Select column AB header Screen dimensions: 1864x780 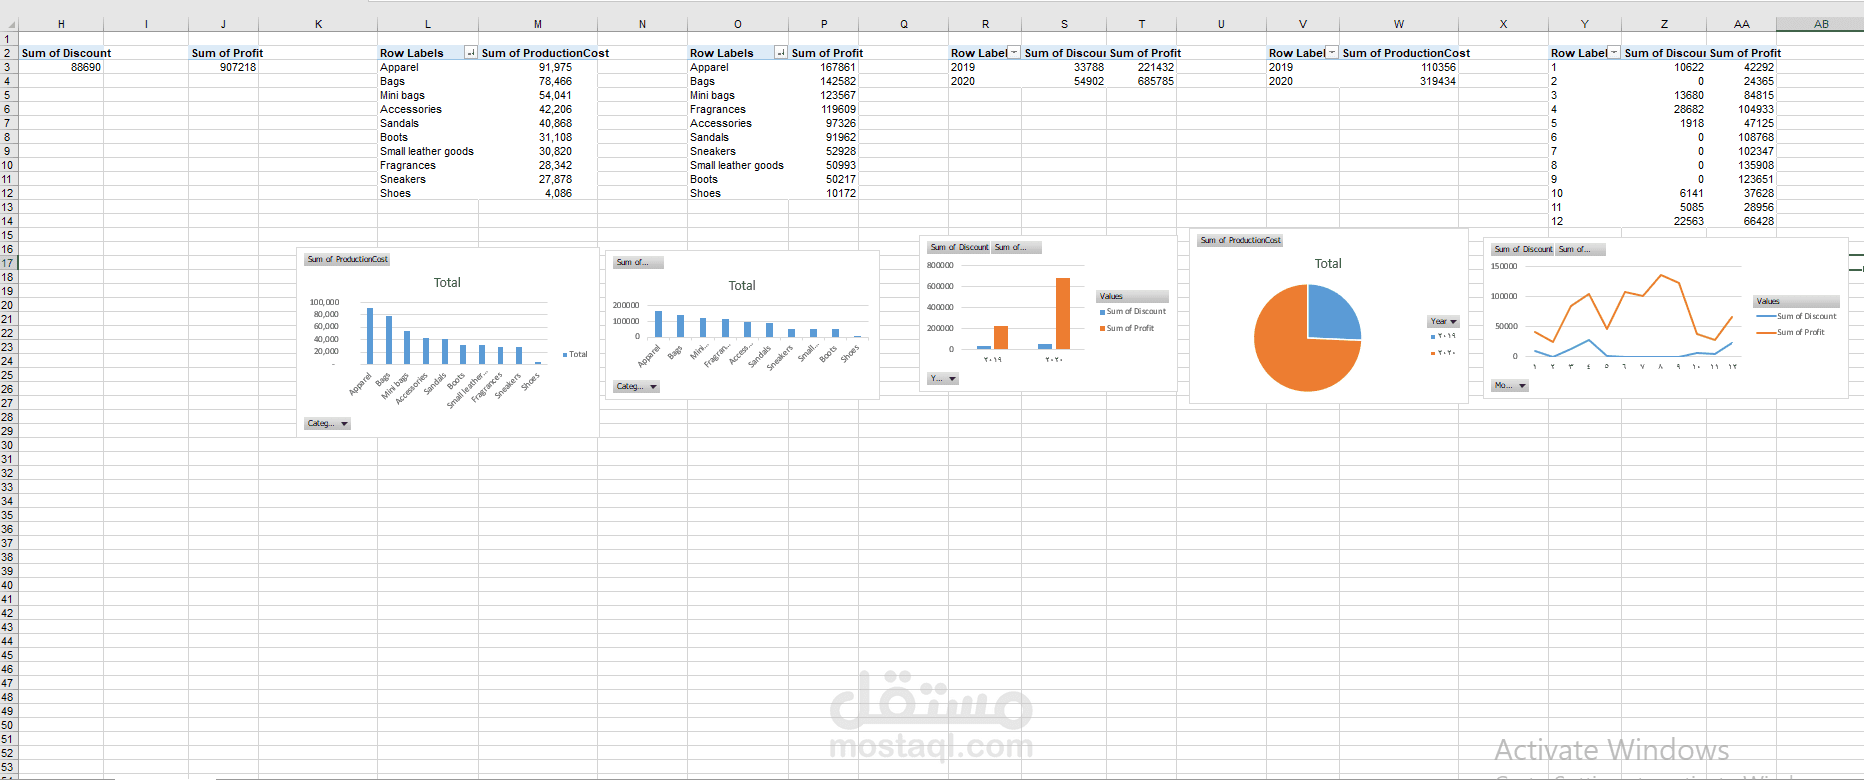(x=1821, y=24)
